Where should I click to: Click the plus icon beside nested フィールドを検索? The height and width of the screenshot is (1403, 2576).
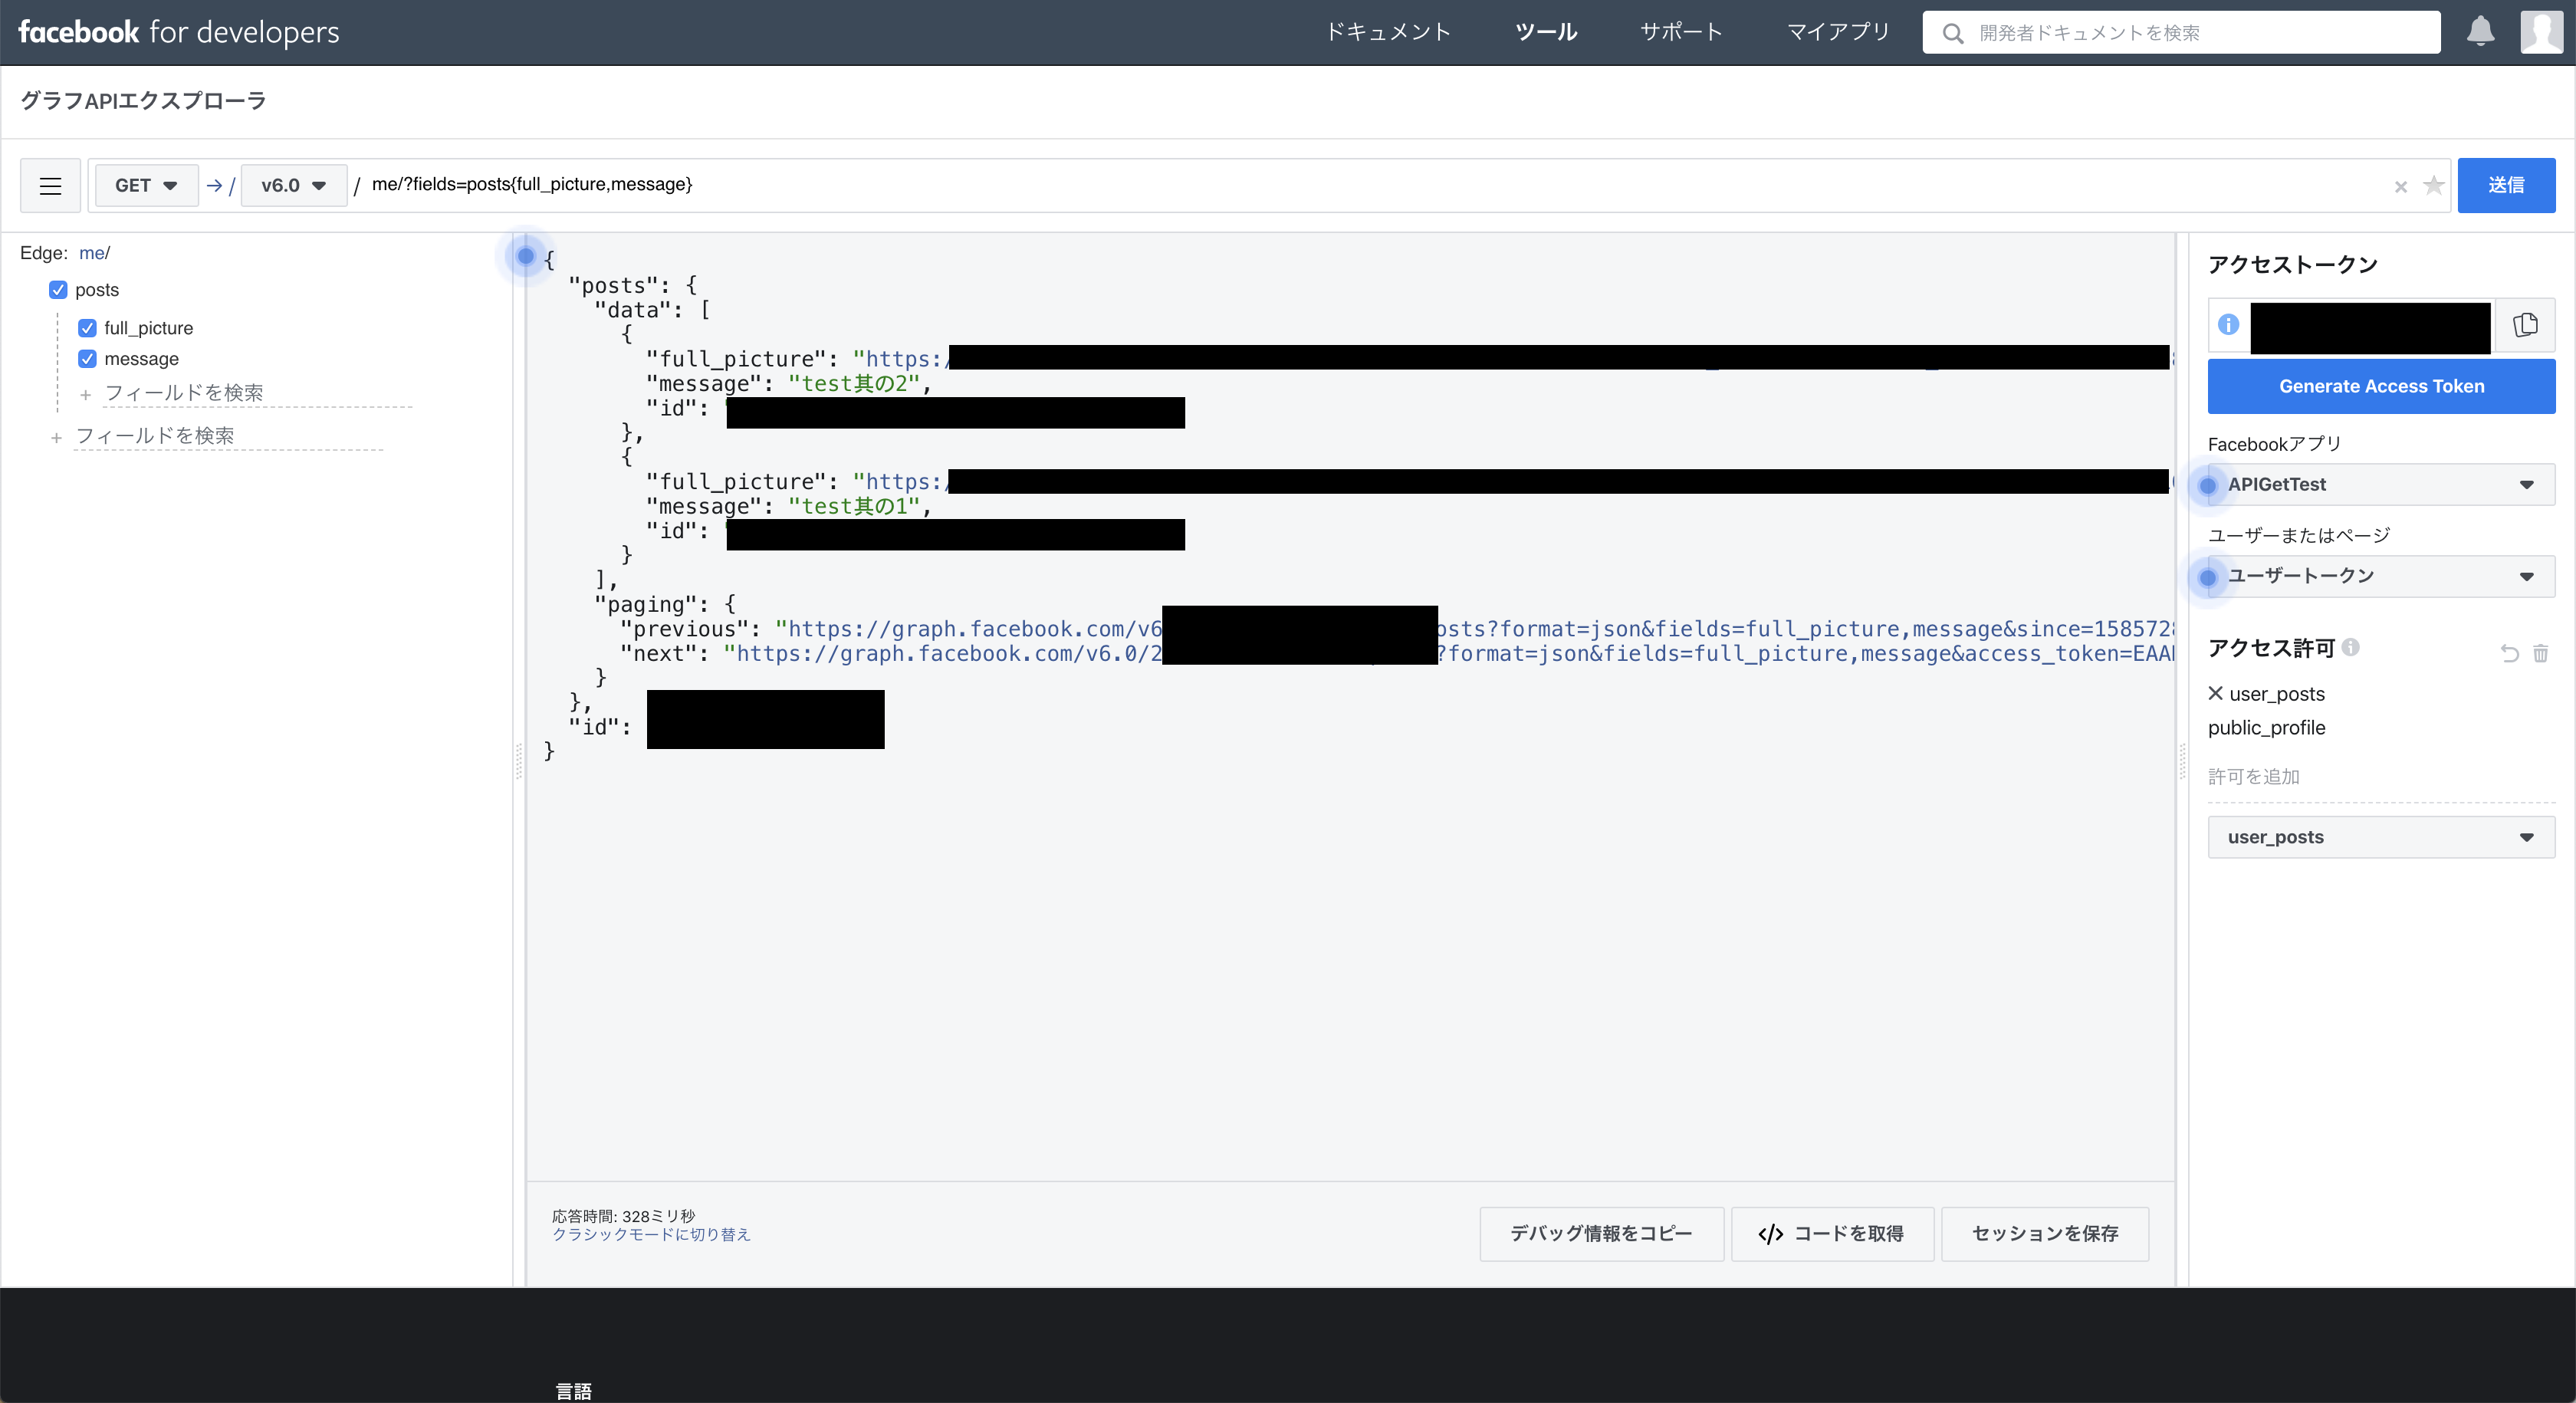[85, 395]
